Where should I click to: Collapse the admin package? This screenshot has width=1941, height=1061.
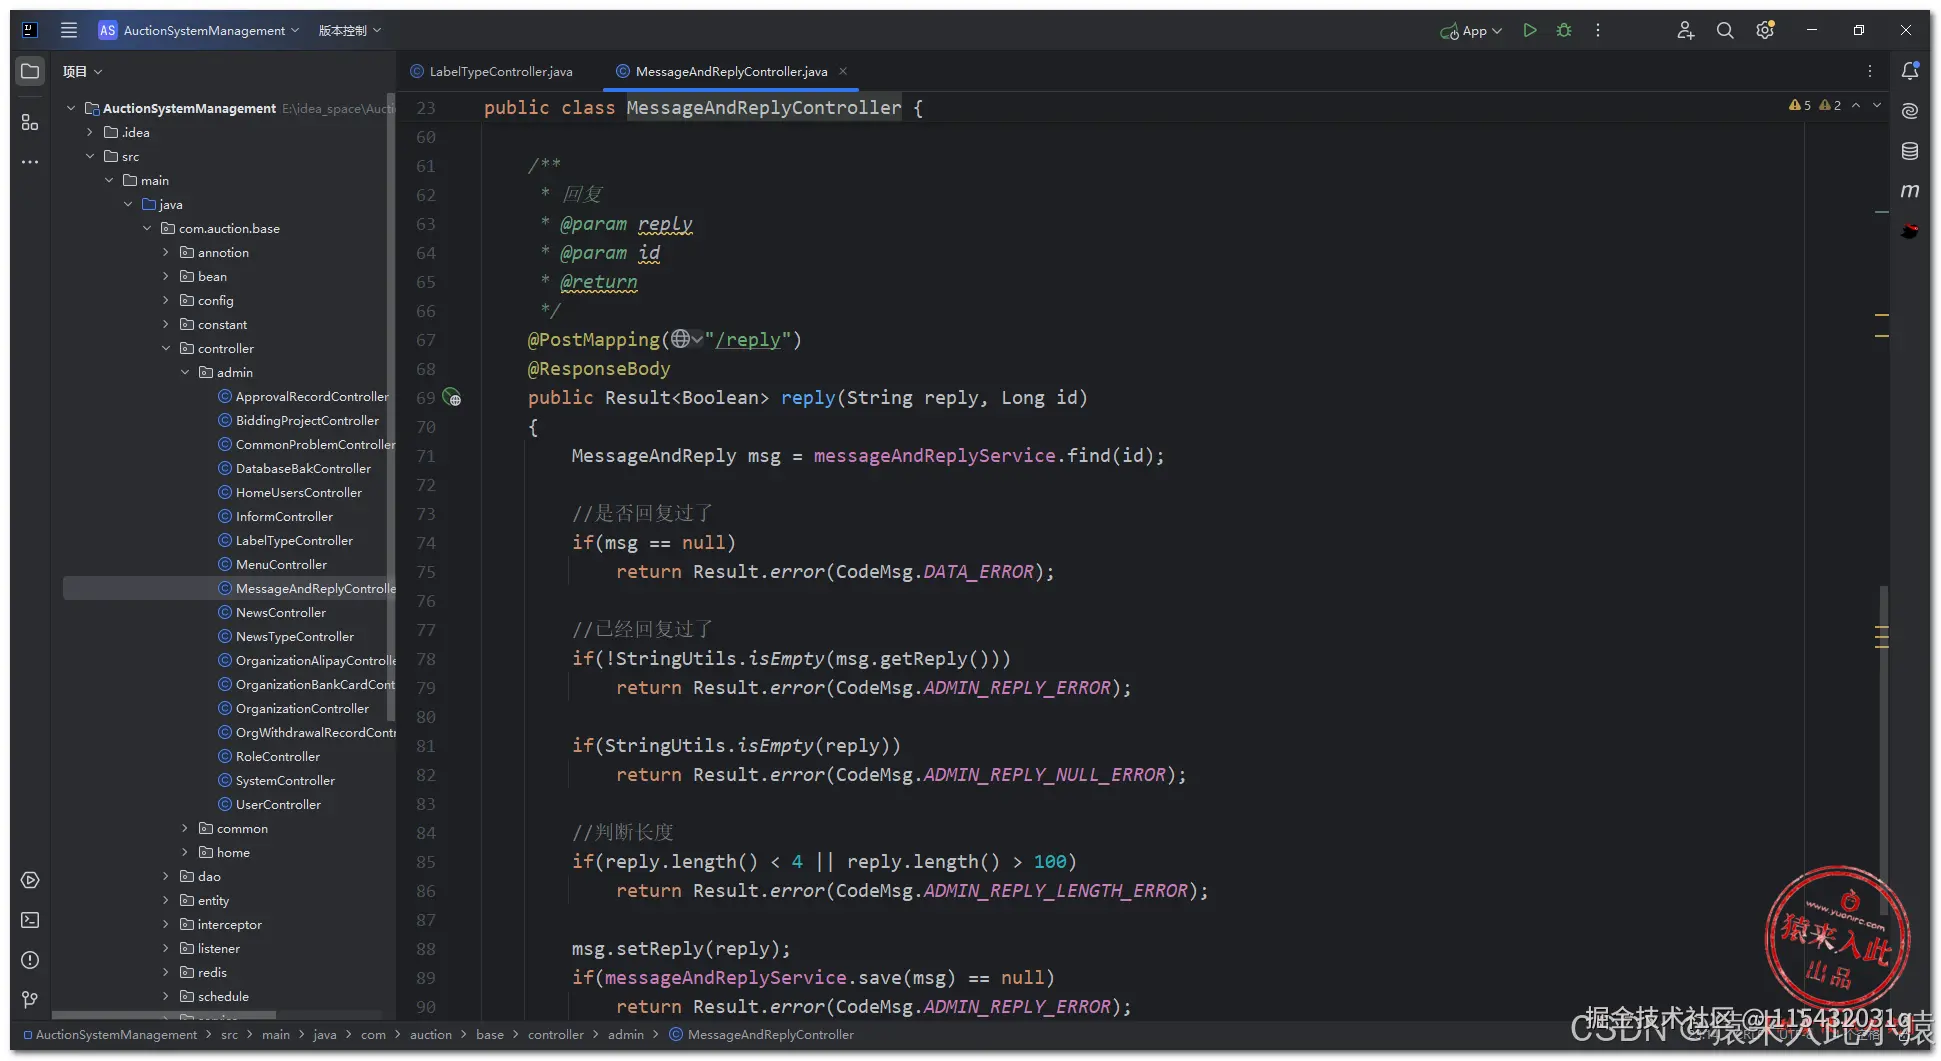pos(185,372)
